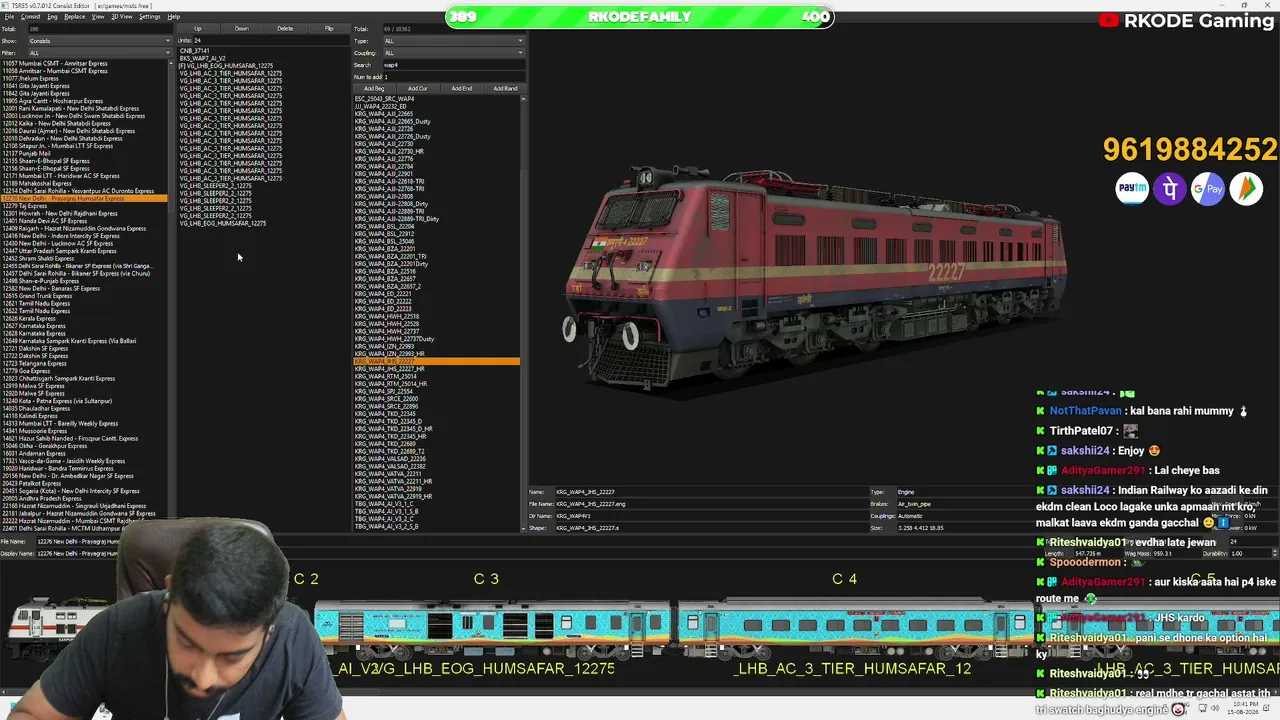Open the Show dropdown set to Consists
The width and height of the screenshot is (1280, 720).
[x=99, y=41]
